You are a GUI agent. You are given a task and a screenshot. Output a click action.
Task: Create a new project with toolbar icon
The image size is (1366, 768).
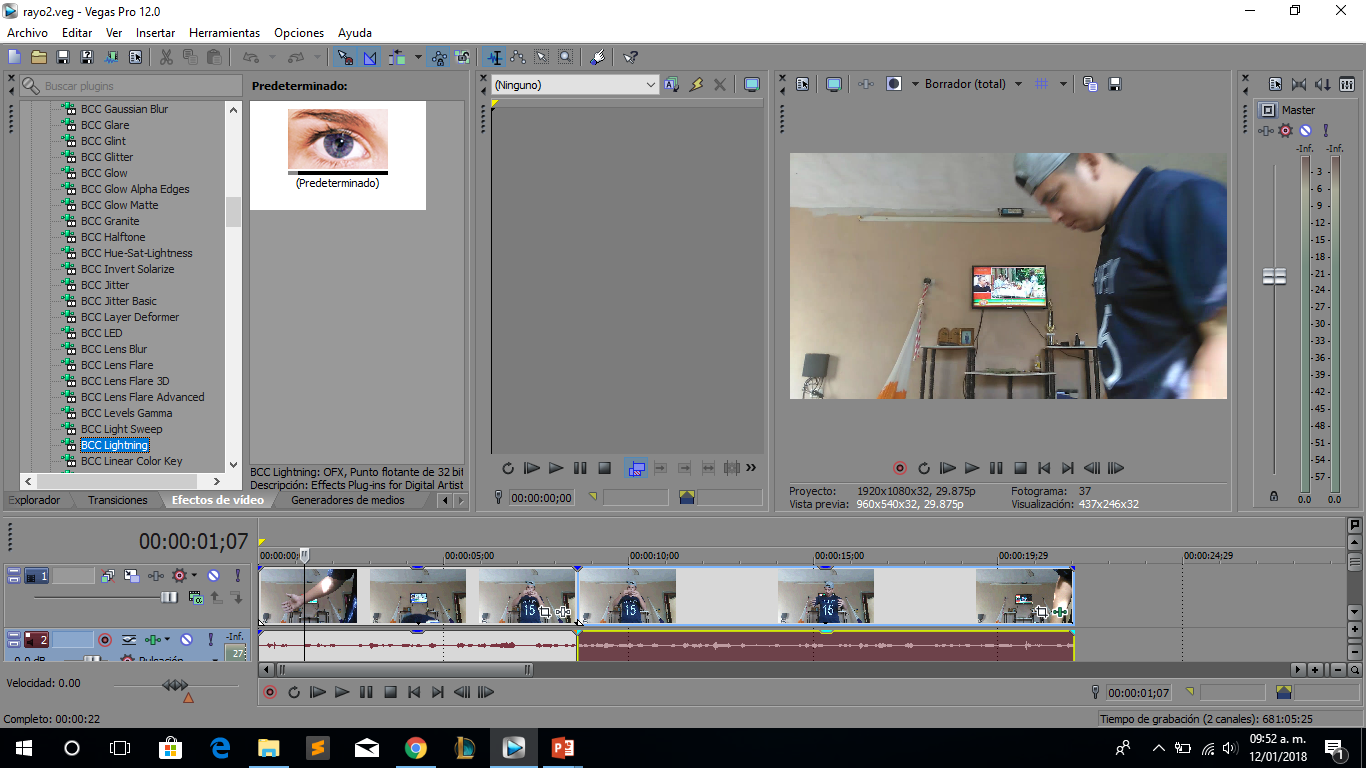[14, 57]
